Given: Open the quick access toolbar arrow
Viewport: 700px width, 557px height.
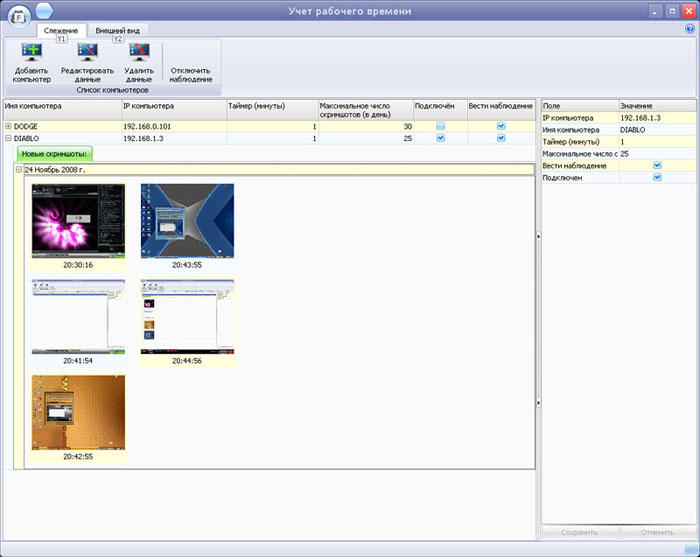Looking at the screenshot, I should click(x=44, y=12).
